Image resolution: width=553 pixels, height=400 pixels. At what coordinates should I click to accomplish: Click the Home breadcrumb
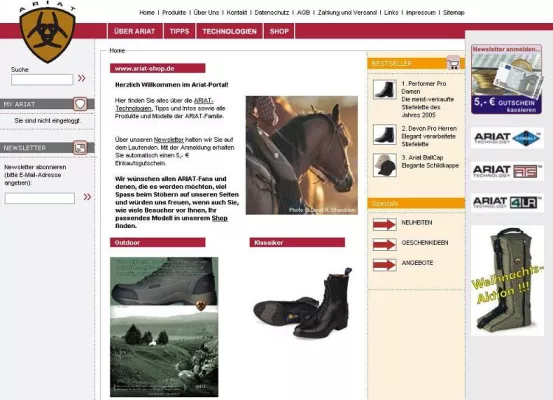pos(117,50)
